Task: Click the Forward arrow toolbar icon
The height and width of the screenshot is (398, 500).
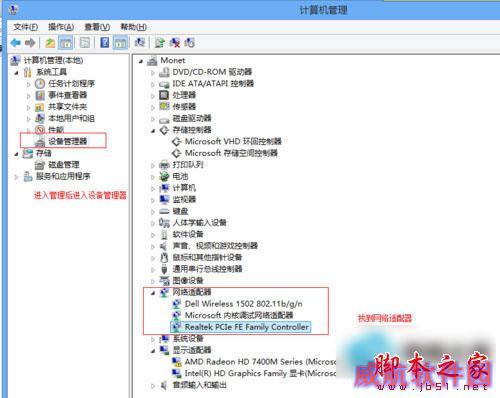Action: pos(30,43)
